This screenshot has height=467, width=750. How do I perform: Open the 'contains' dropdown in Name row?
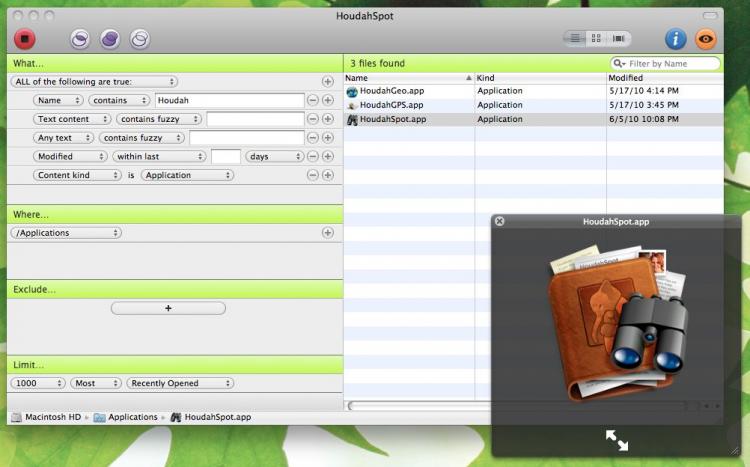(119, 100)
